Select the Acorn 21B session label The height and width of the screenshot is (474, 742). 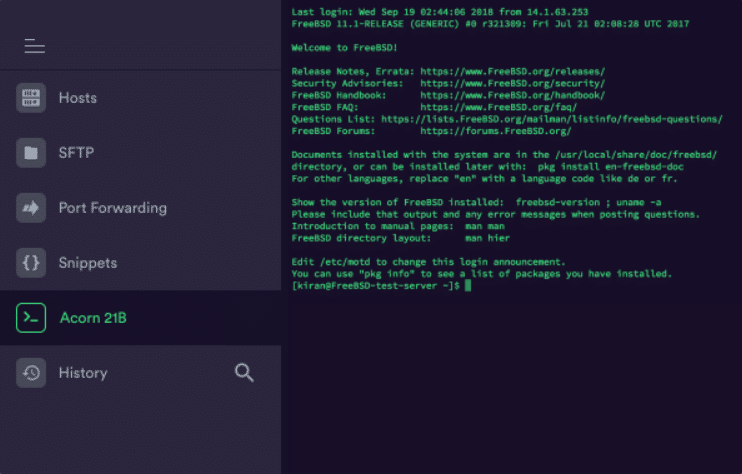point(93,318)
